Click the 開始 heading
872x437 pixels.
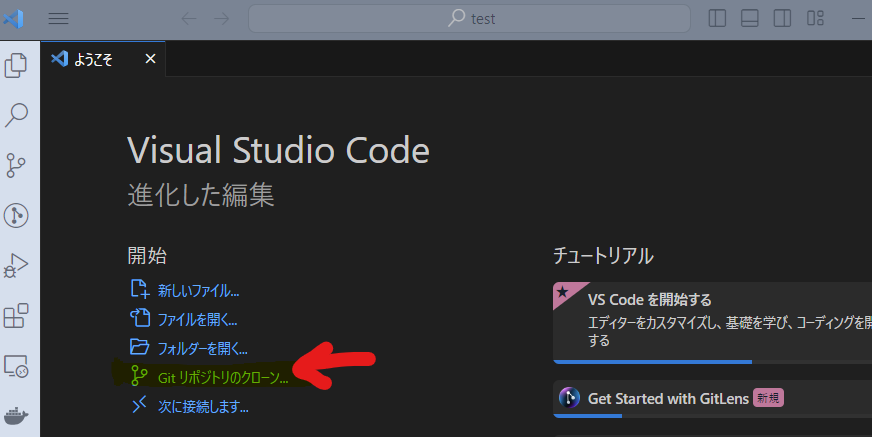pyautogui.click(x=147, y=256)
